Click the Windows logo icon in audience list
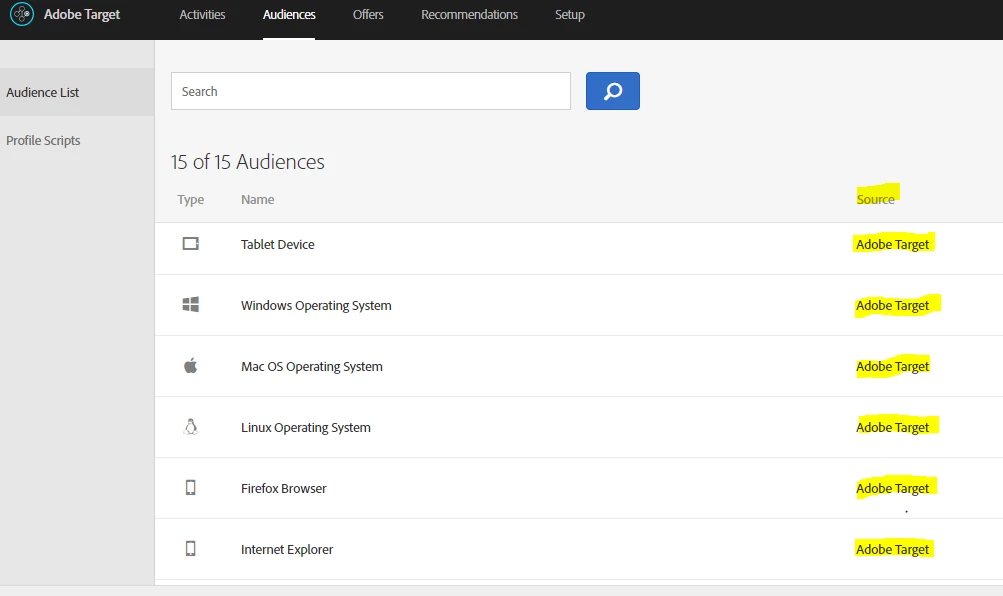Viewport: 1003px width, 596px height. (191, 304)
